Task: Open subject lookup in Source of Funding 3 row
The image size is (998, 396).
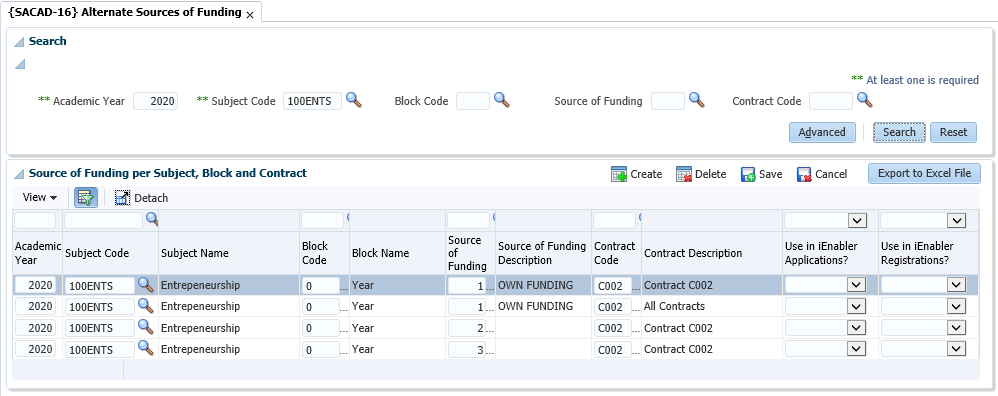Action: (146, 349)
